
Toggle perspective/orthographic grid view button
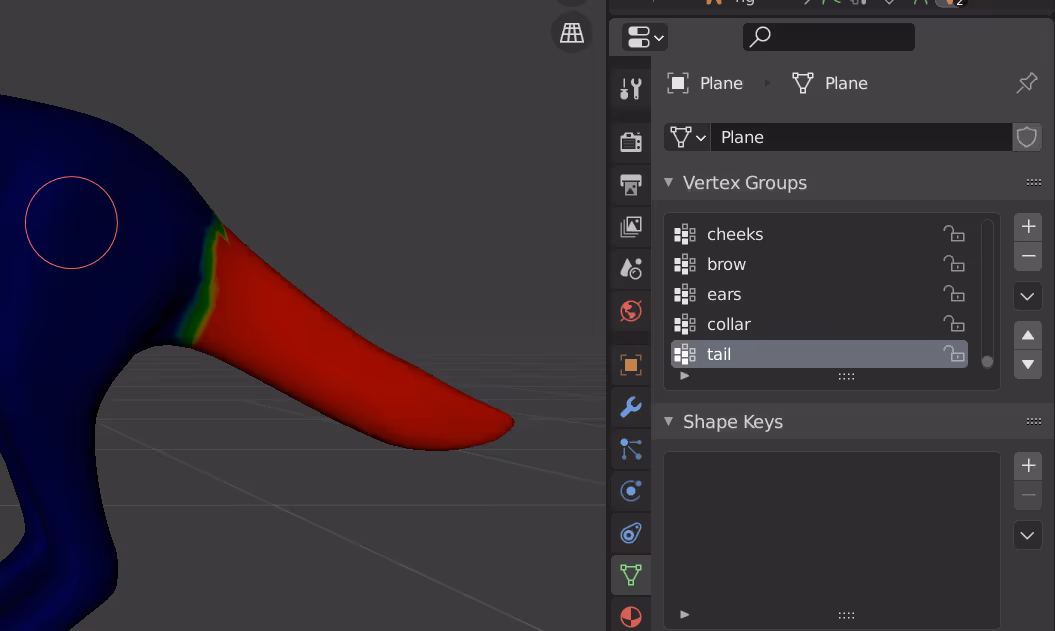[572, 33]
